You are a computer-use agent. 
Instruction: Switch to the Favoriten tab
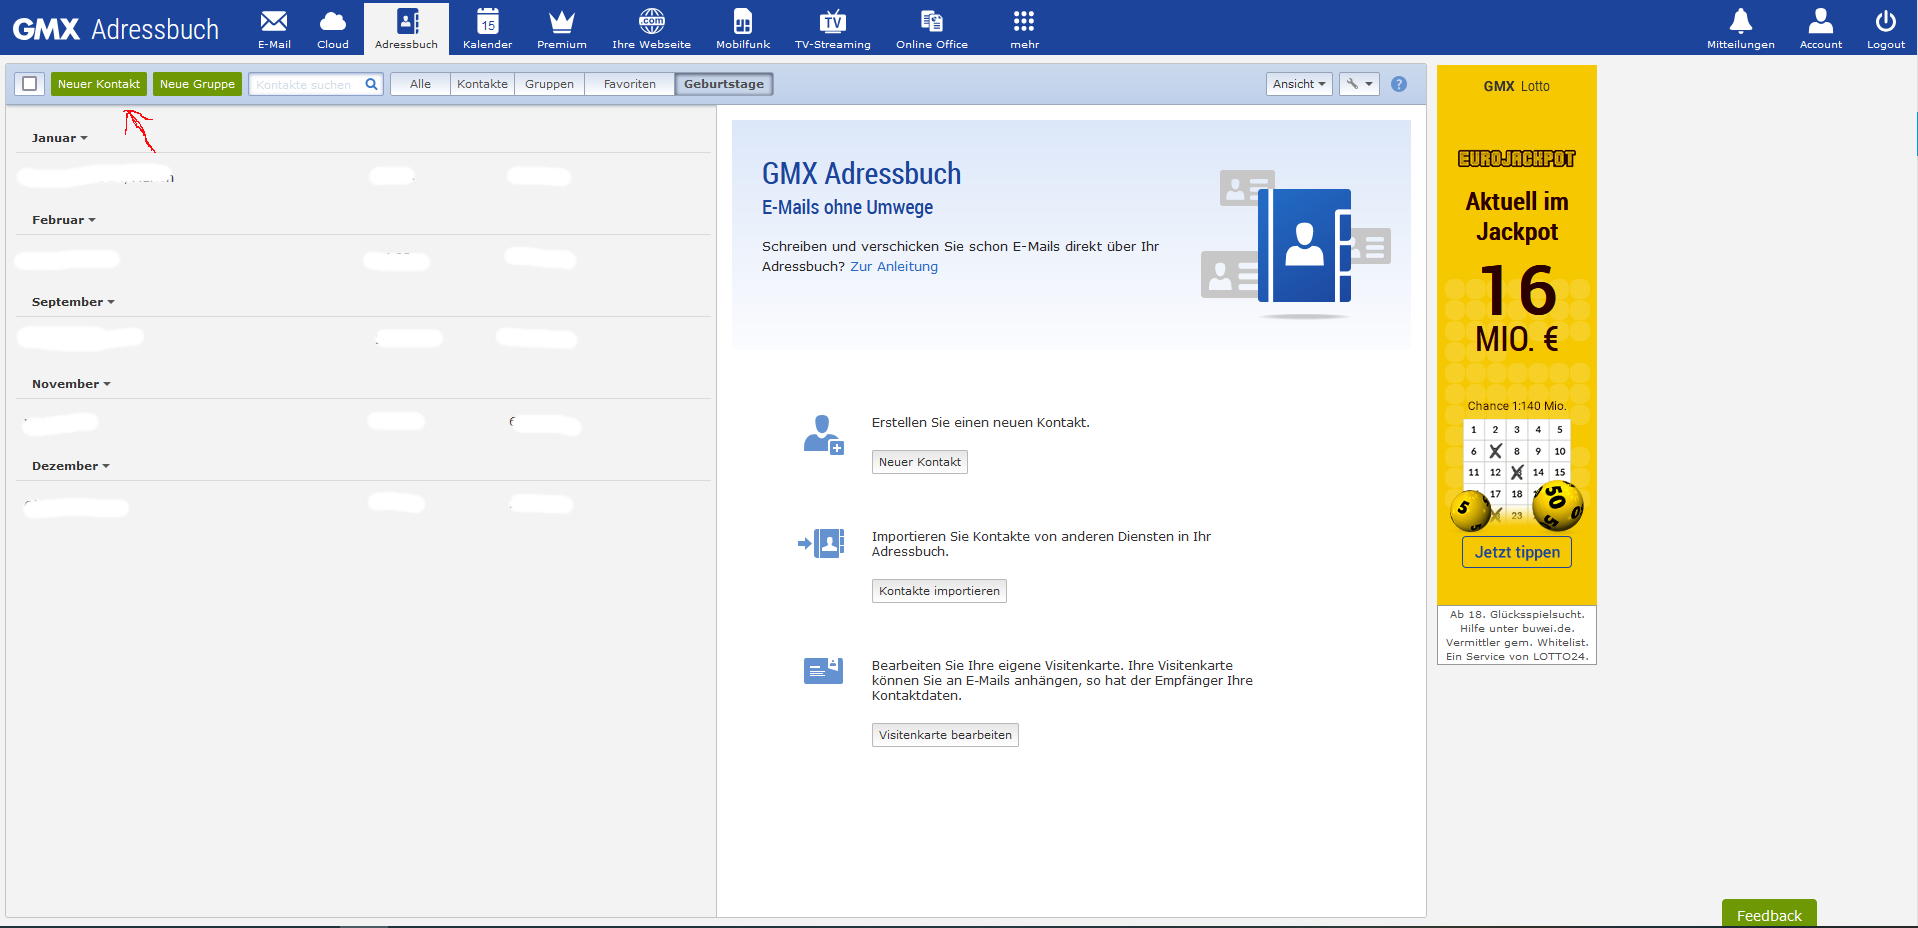click(x=628, y=84)
